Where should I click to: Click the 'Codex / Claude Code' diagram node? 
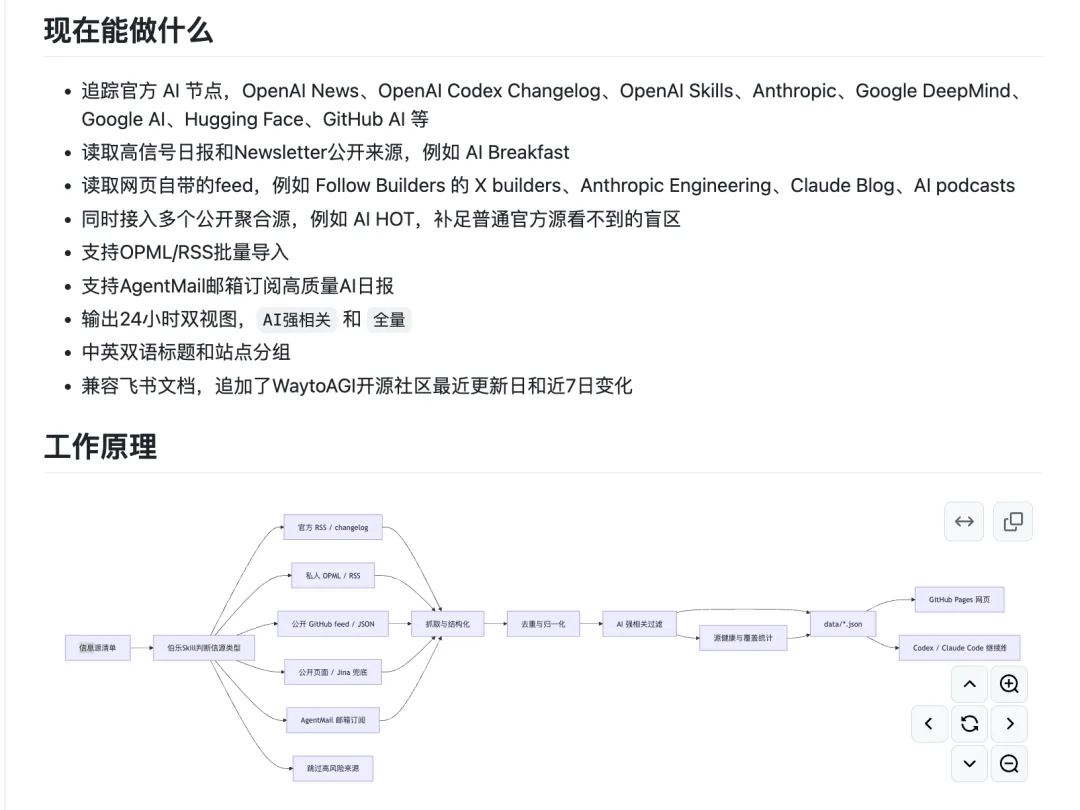pos(959,648)
